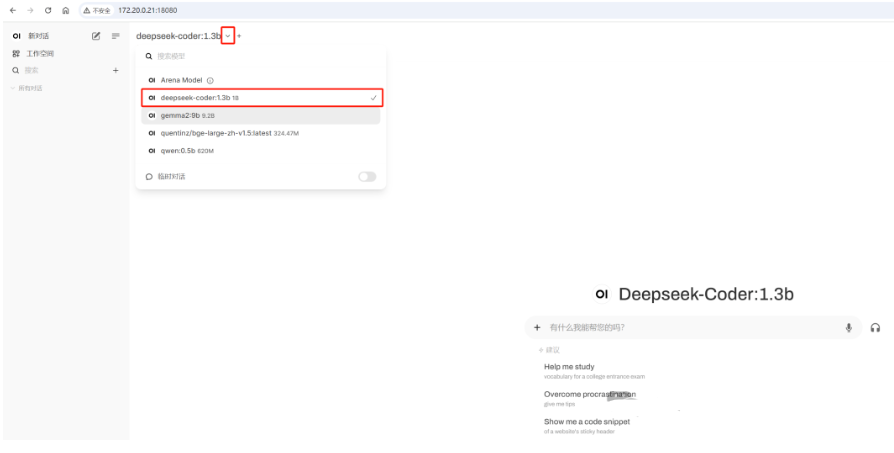Open browser home page icon
The height and width of the screenshot is (453, 894).
coord(66,10)
